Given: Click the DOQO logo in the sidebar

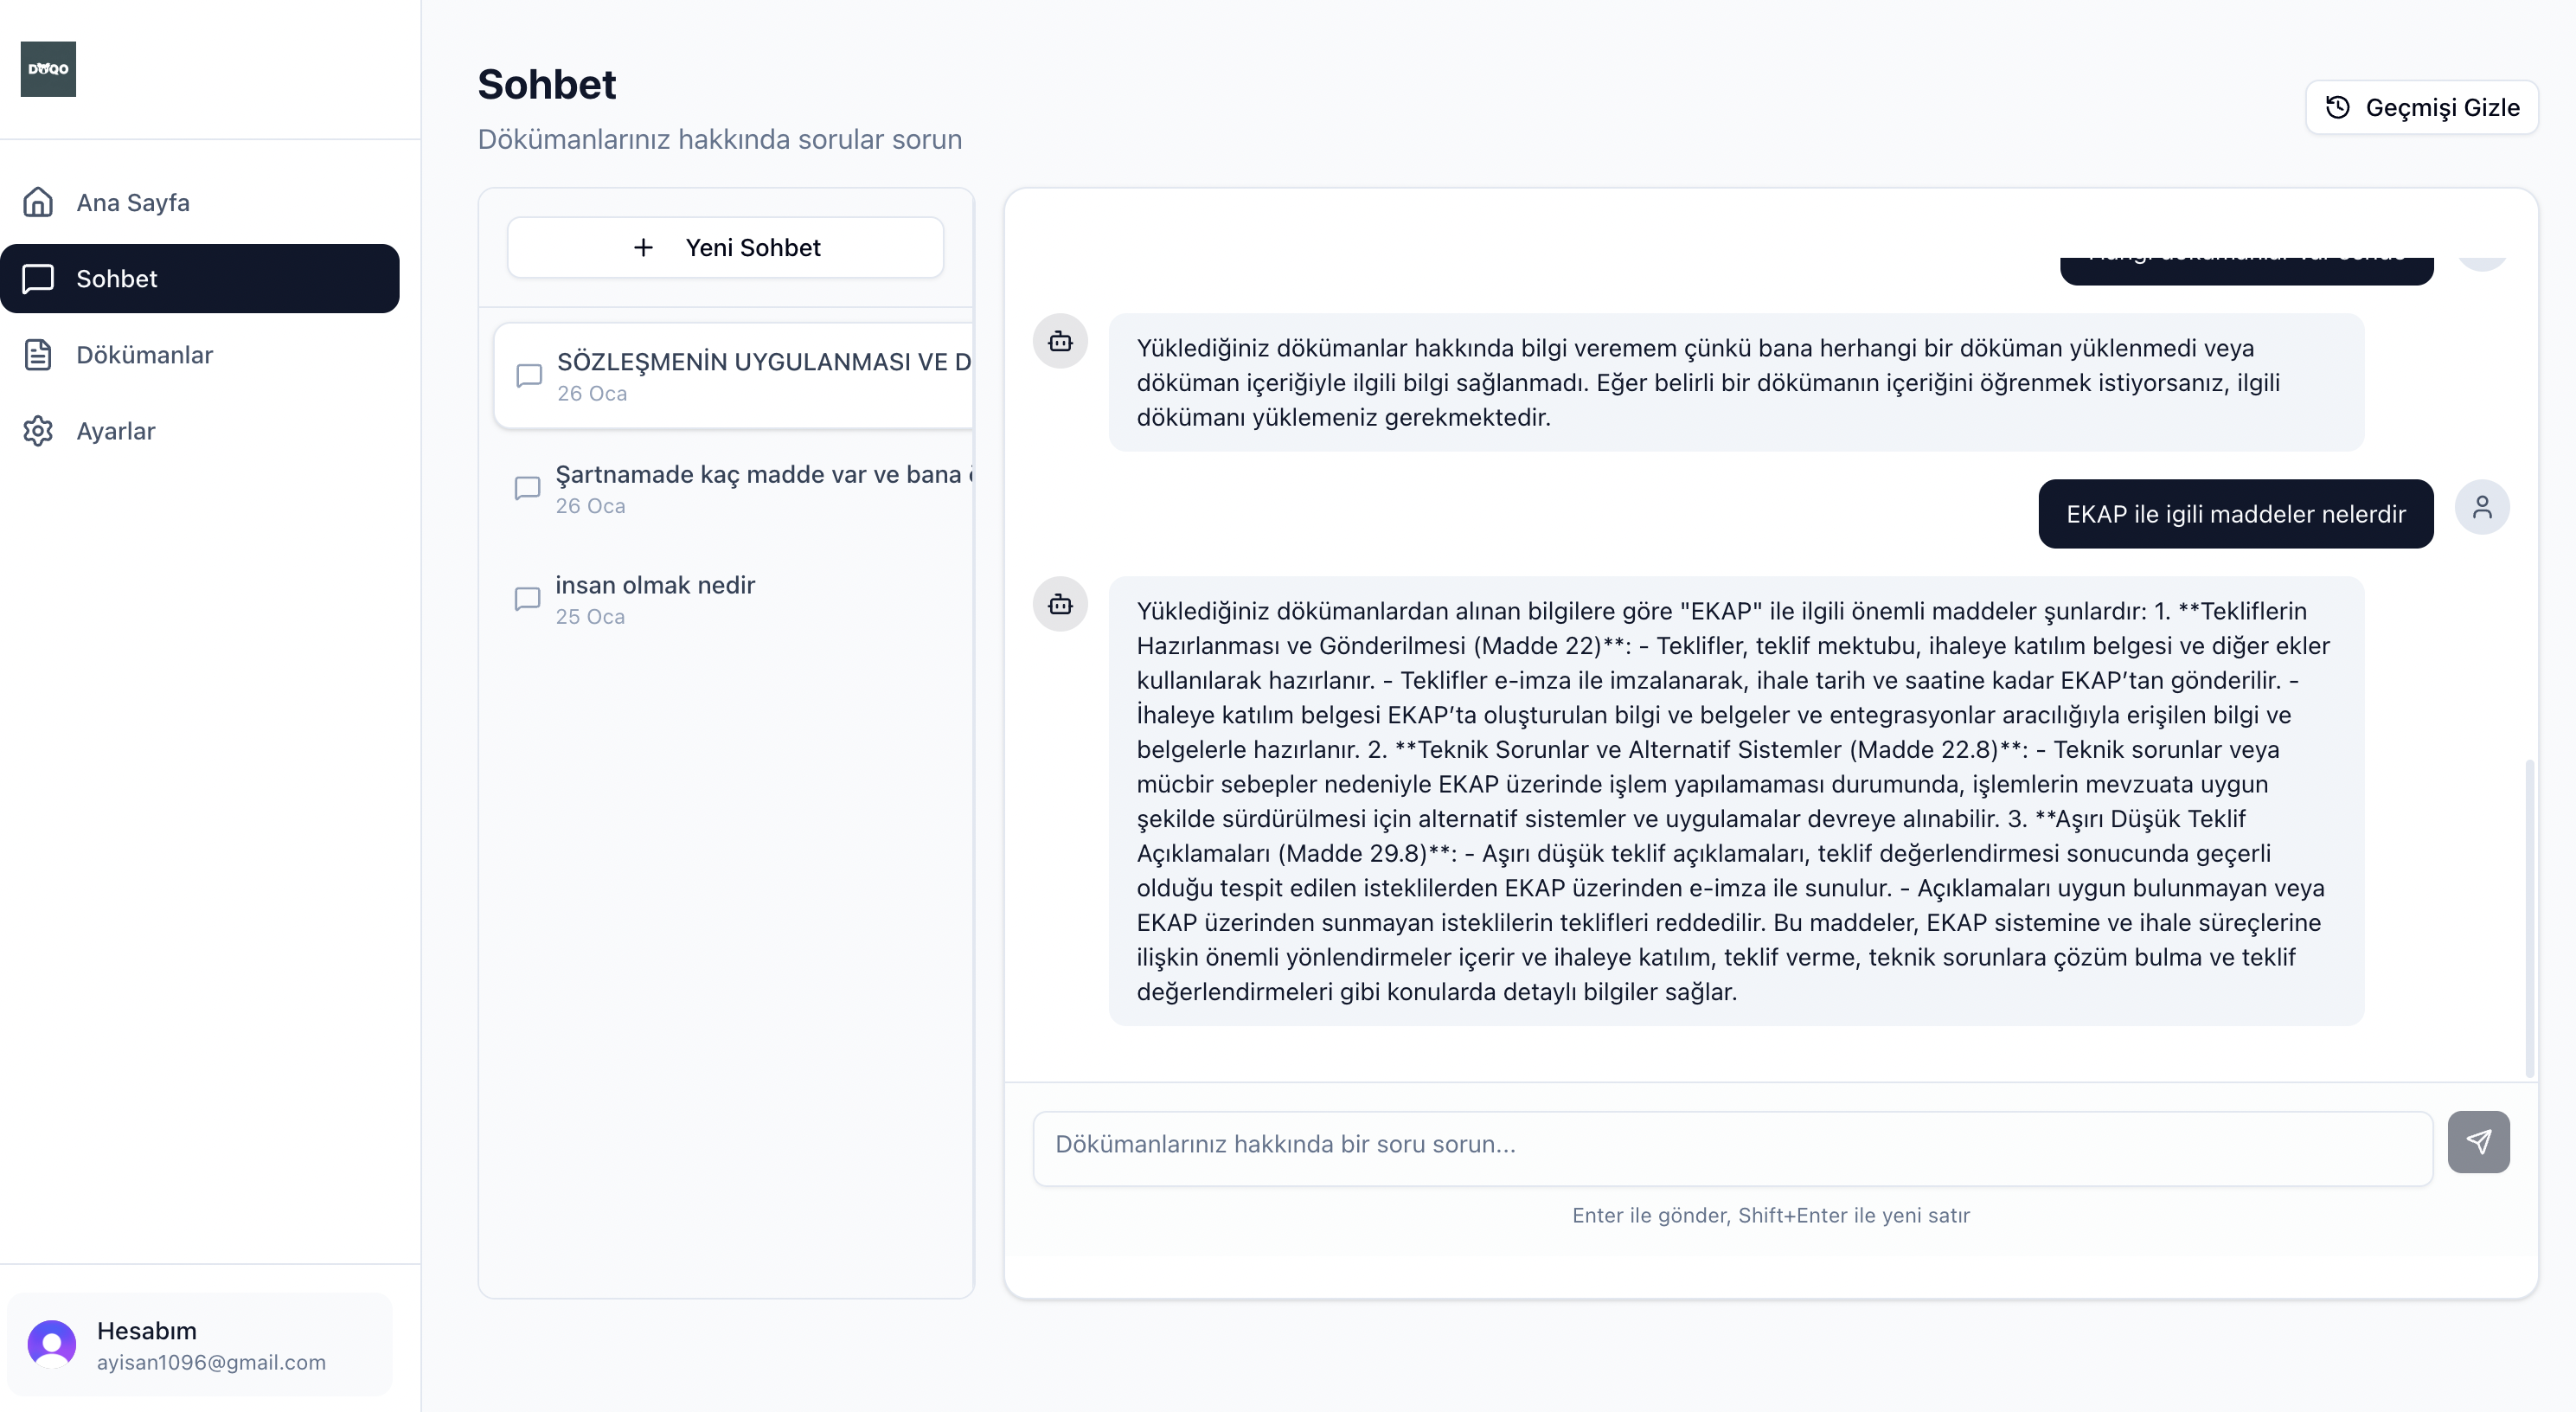Looking at the screenshot, I should pyautogui.click(x=48, y=69).
